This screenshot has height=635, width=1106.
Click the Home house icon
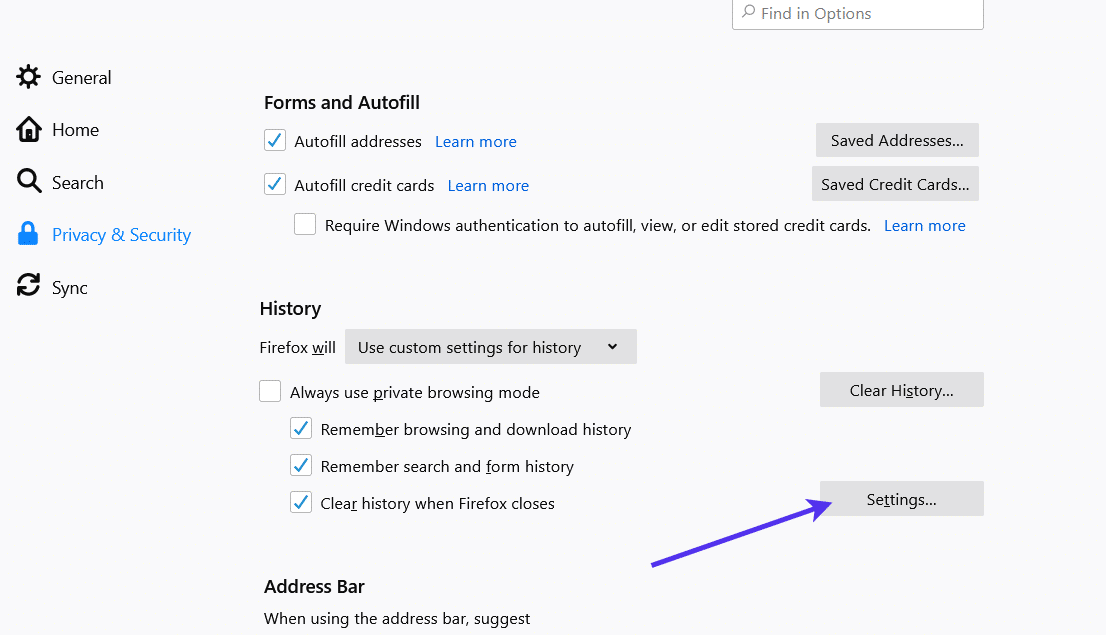(28, 129)
